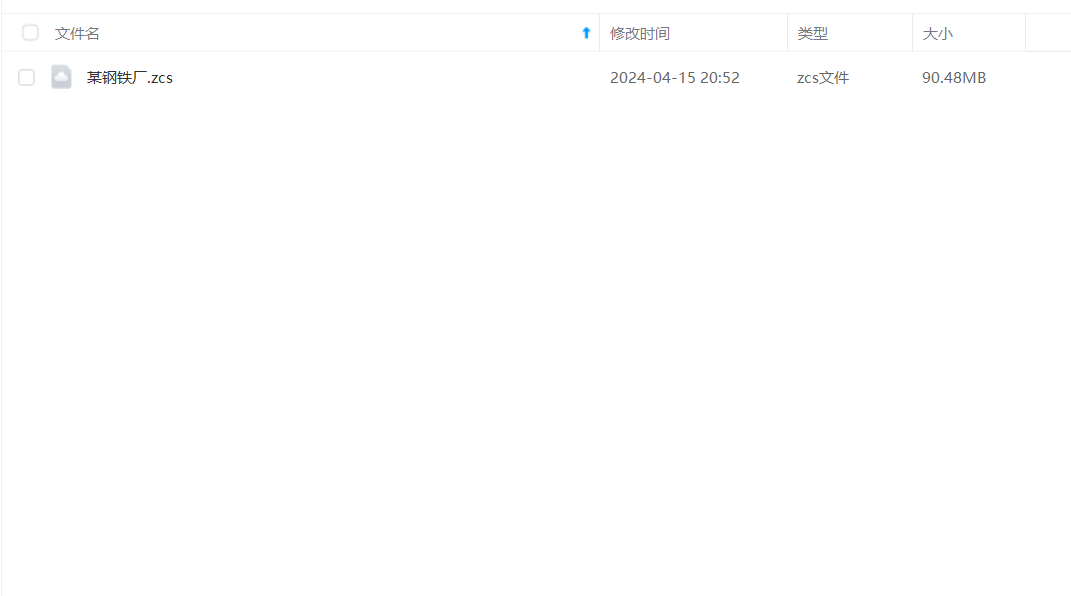Screen dimensions: 1071x596
Task: Sort by the 大小 column header
Action: coord(938,33)
